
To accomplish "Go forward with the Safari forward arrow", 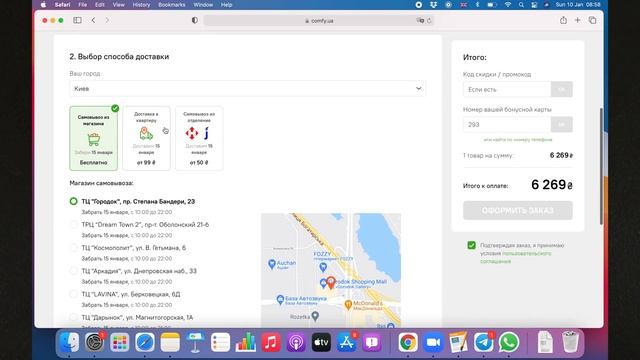I will tap(107, 20).
